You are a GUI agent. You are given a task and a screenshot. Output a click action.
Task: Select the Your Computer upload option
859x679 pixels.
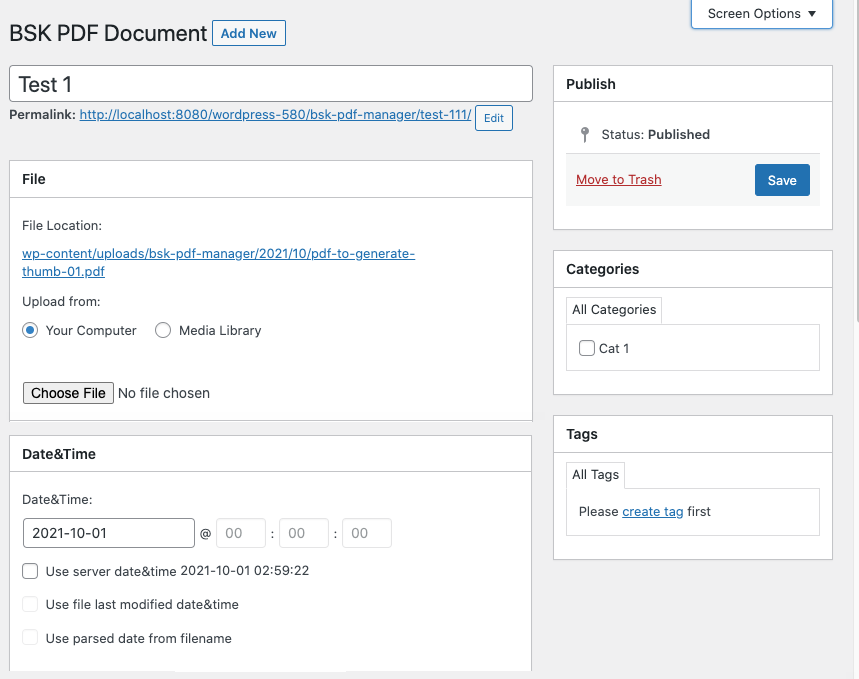point(29,330)
